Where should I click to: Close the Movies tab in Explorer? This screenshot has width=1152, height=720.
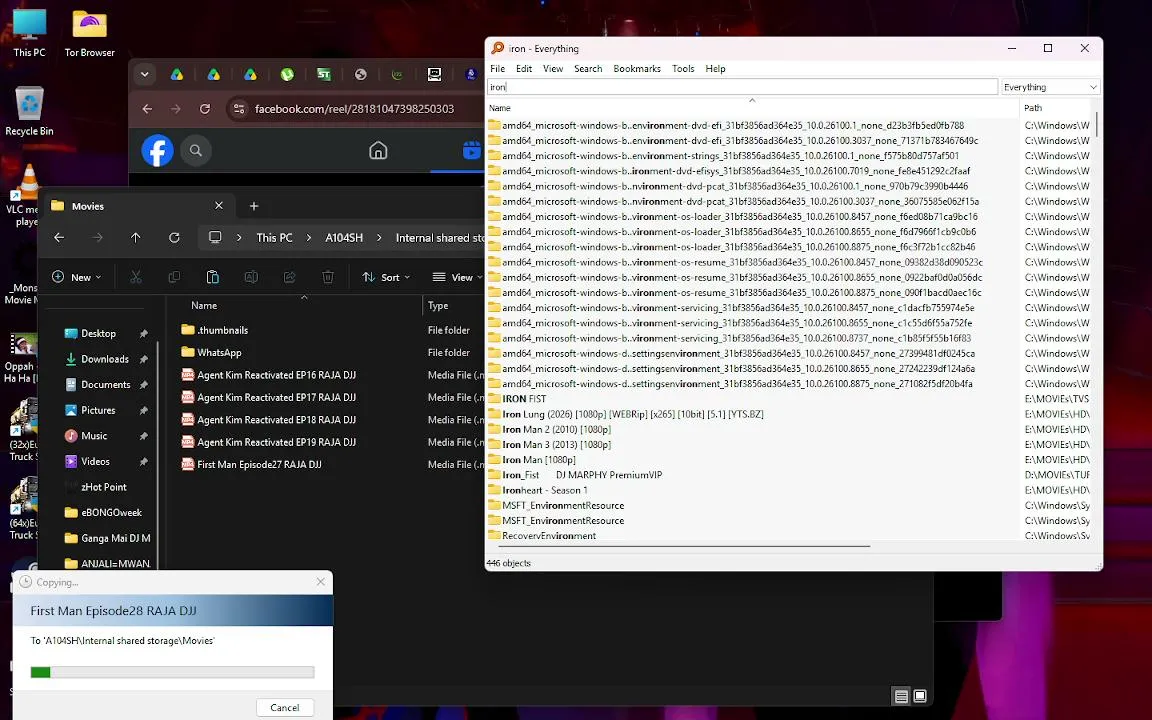(219, 206)
